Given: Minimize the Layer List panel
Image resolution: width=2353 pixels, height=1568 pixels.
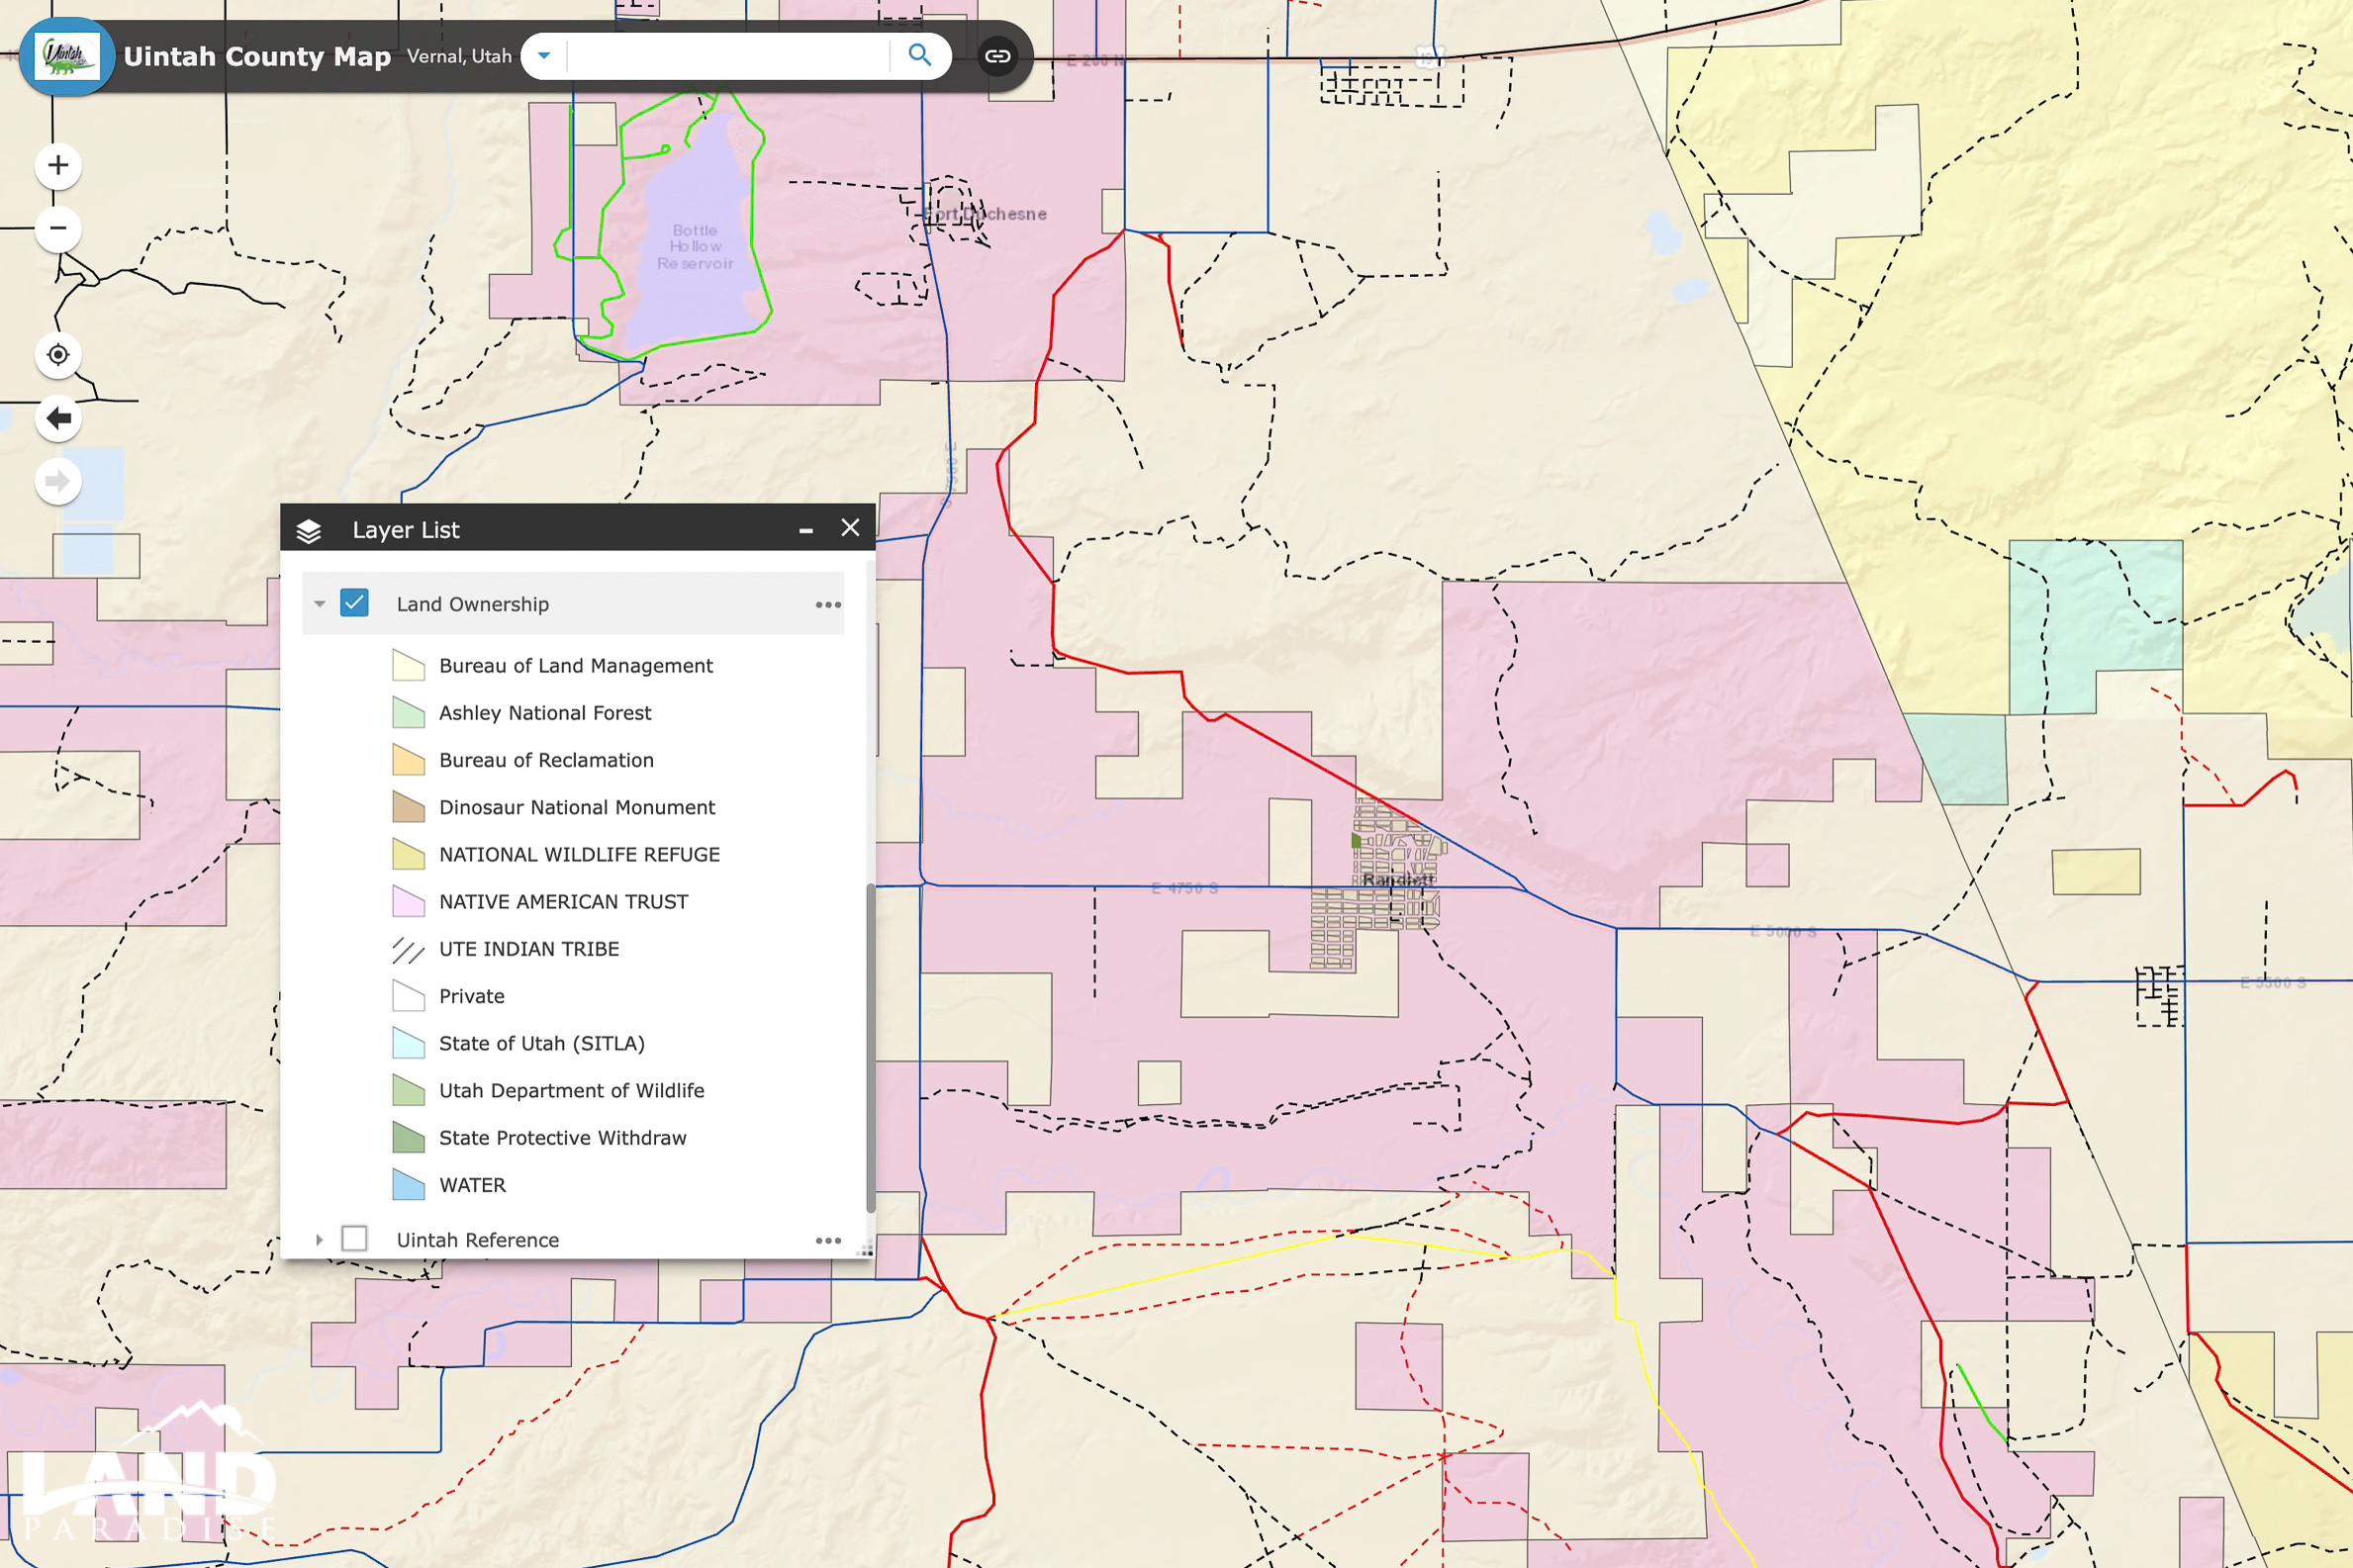Looking at the screenshot, I should [806, 530].
